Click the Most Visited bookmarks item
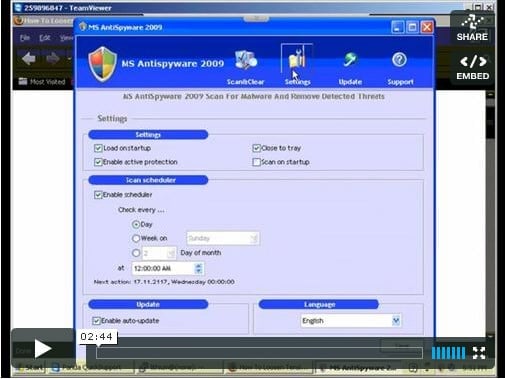 coord(42,82)
